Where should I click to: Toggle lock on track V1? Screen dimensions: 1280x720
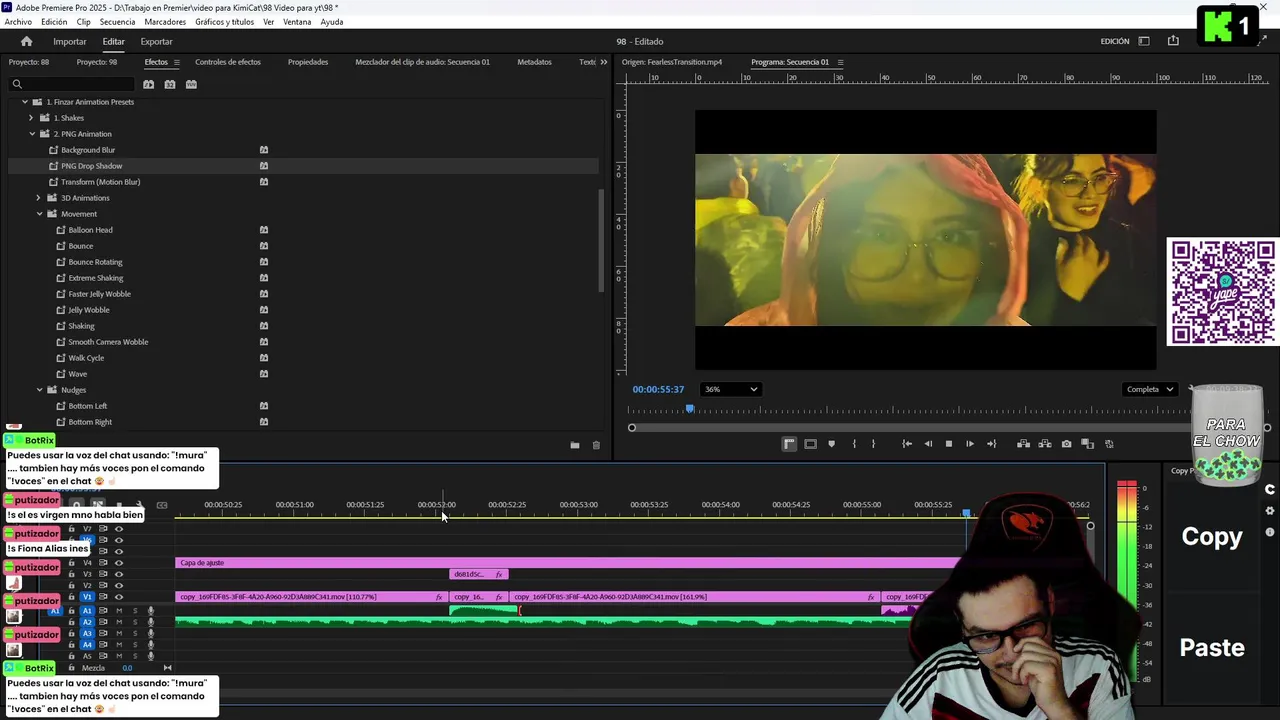pyautogui.click(x=71, y=597)
